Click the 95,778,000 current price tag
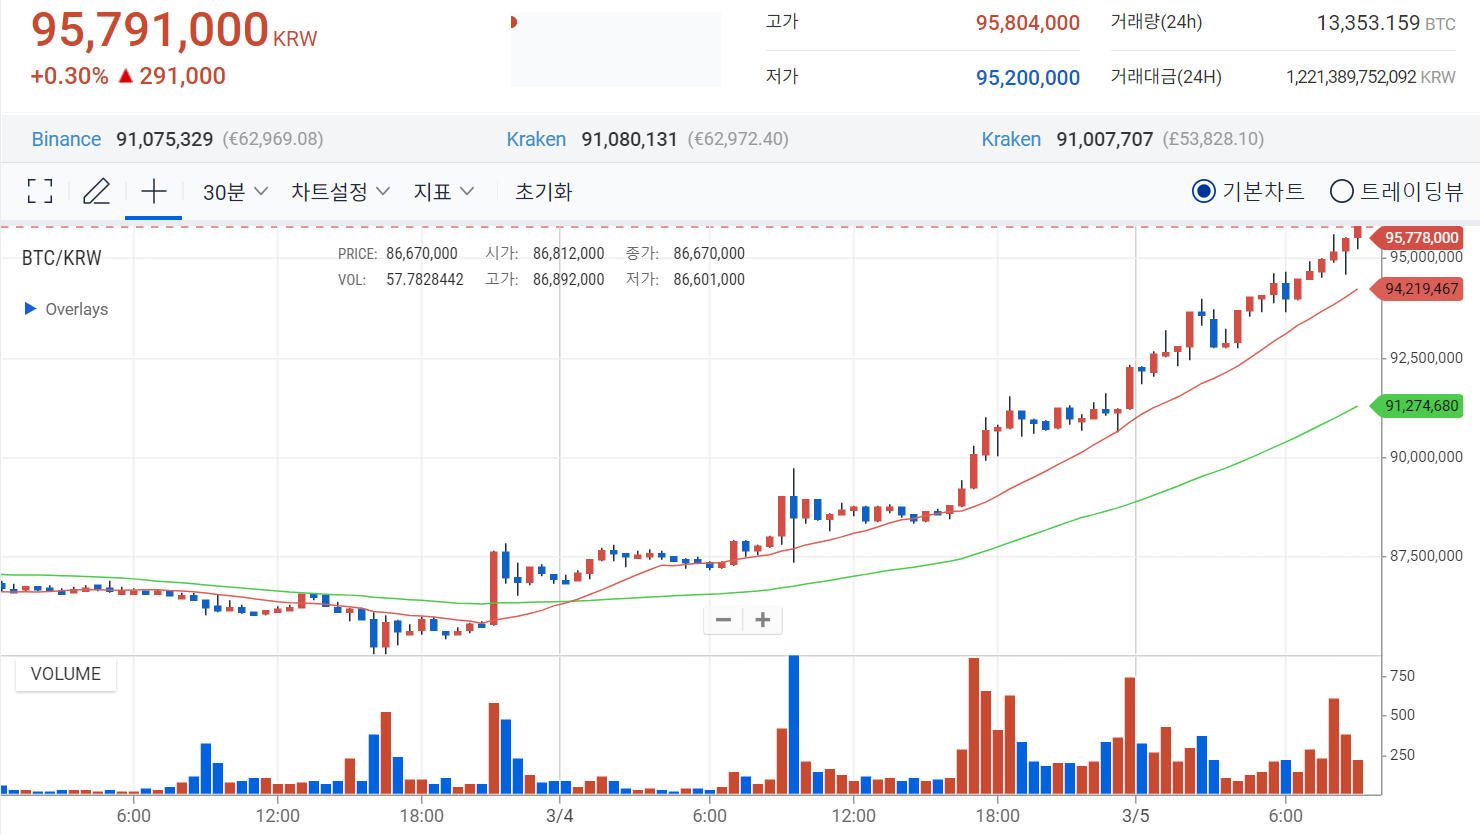The height and width of the screenshot is (835, 1480). coord(1418,238)
